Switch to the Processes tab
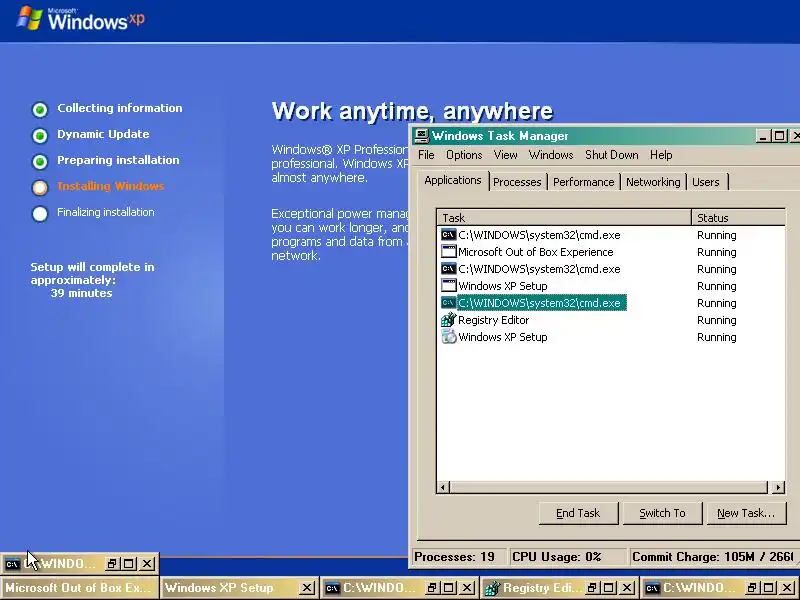 [x=517, y=182]
